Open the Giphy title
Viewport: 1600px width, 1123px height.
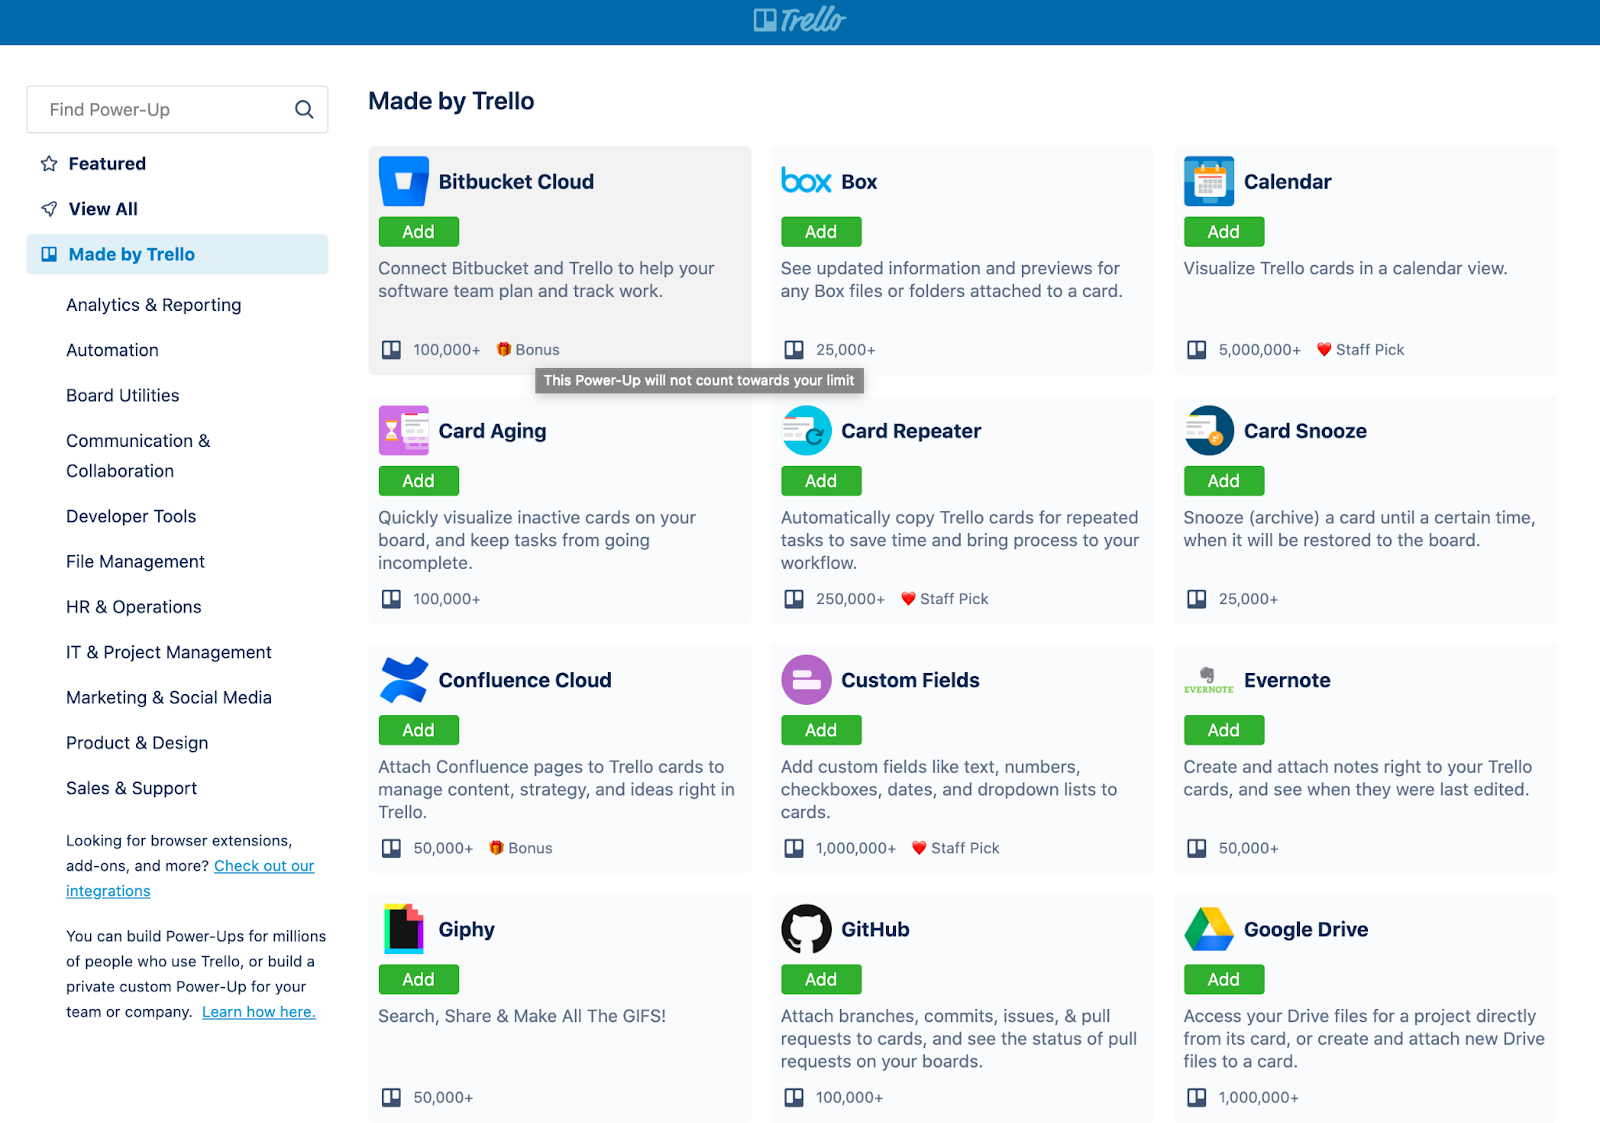[x=466, y=929]
